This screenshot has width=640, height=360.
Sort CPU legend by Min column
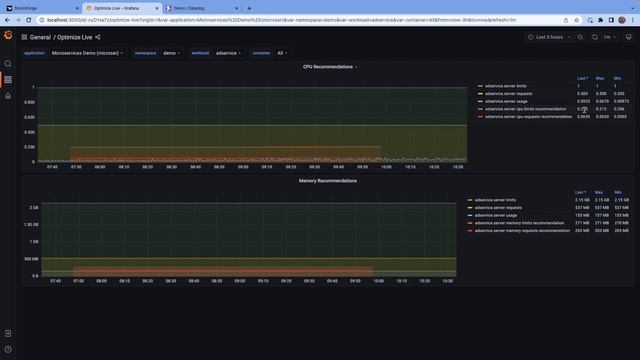617,78
